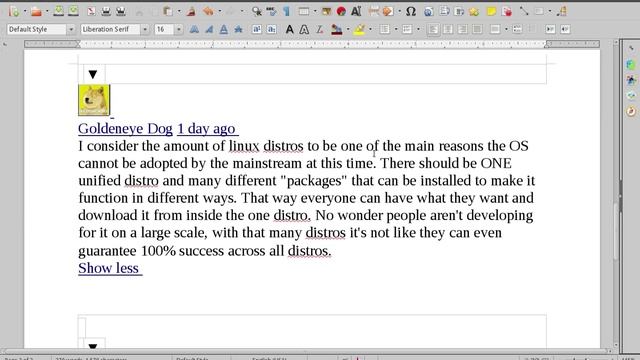Click the 'Show less' link
Image resolution: width=640 pixels, height=360 pixels.
(109, 268)
